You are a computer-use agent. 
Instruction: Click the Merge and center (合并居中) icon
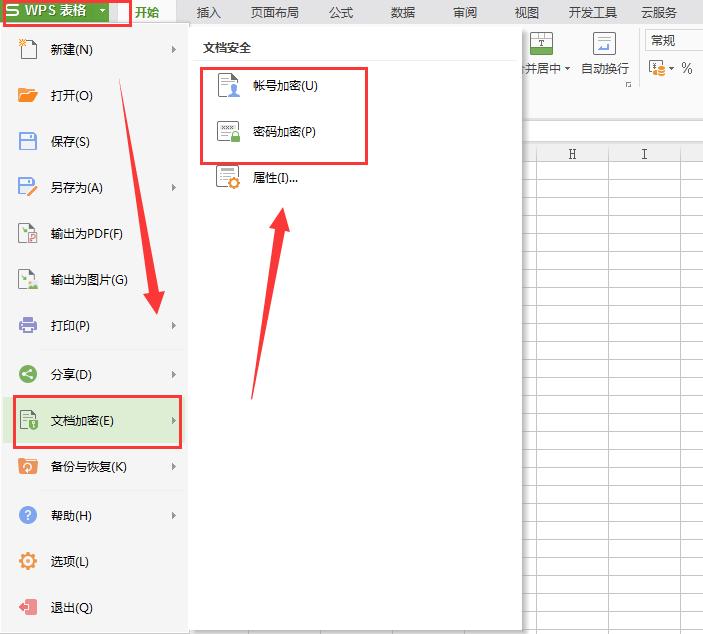[x=542, y=43]
